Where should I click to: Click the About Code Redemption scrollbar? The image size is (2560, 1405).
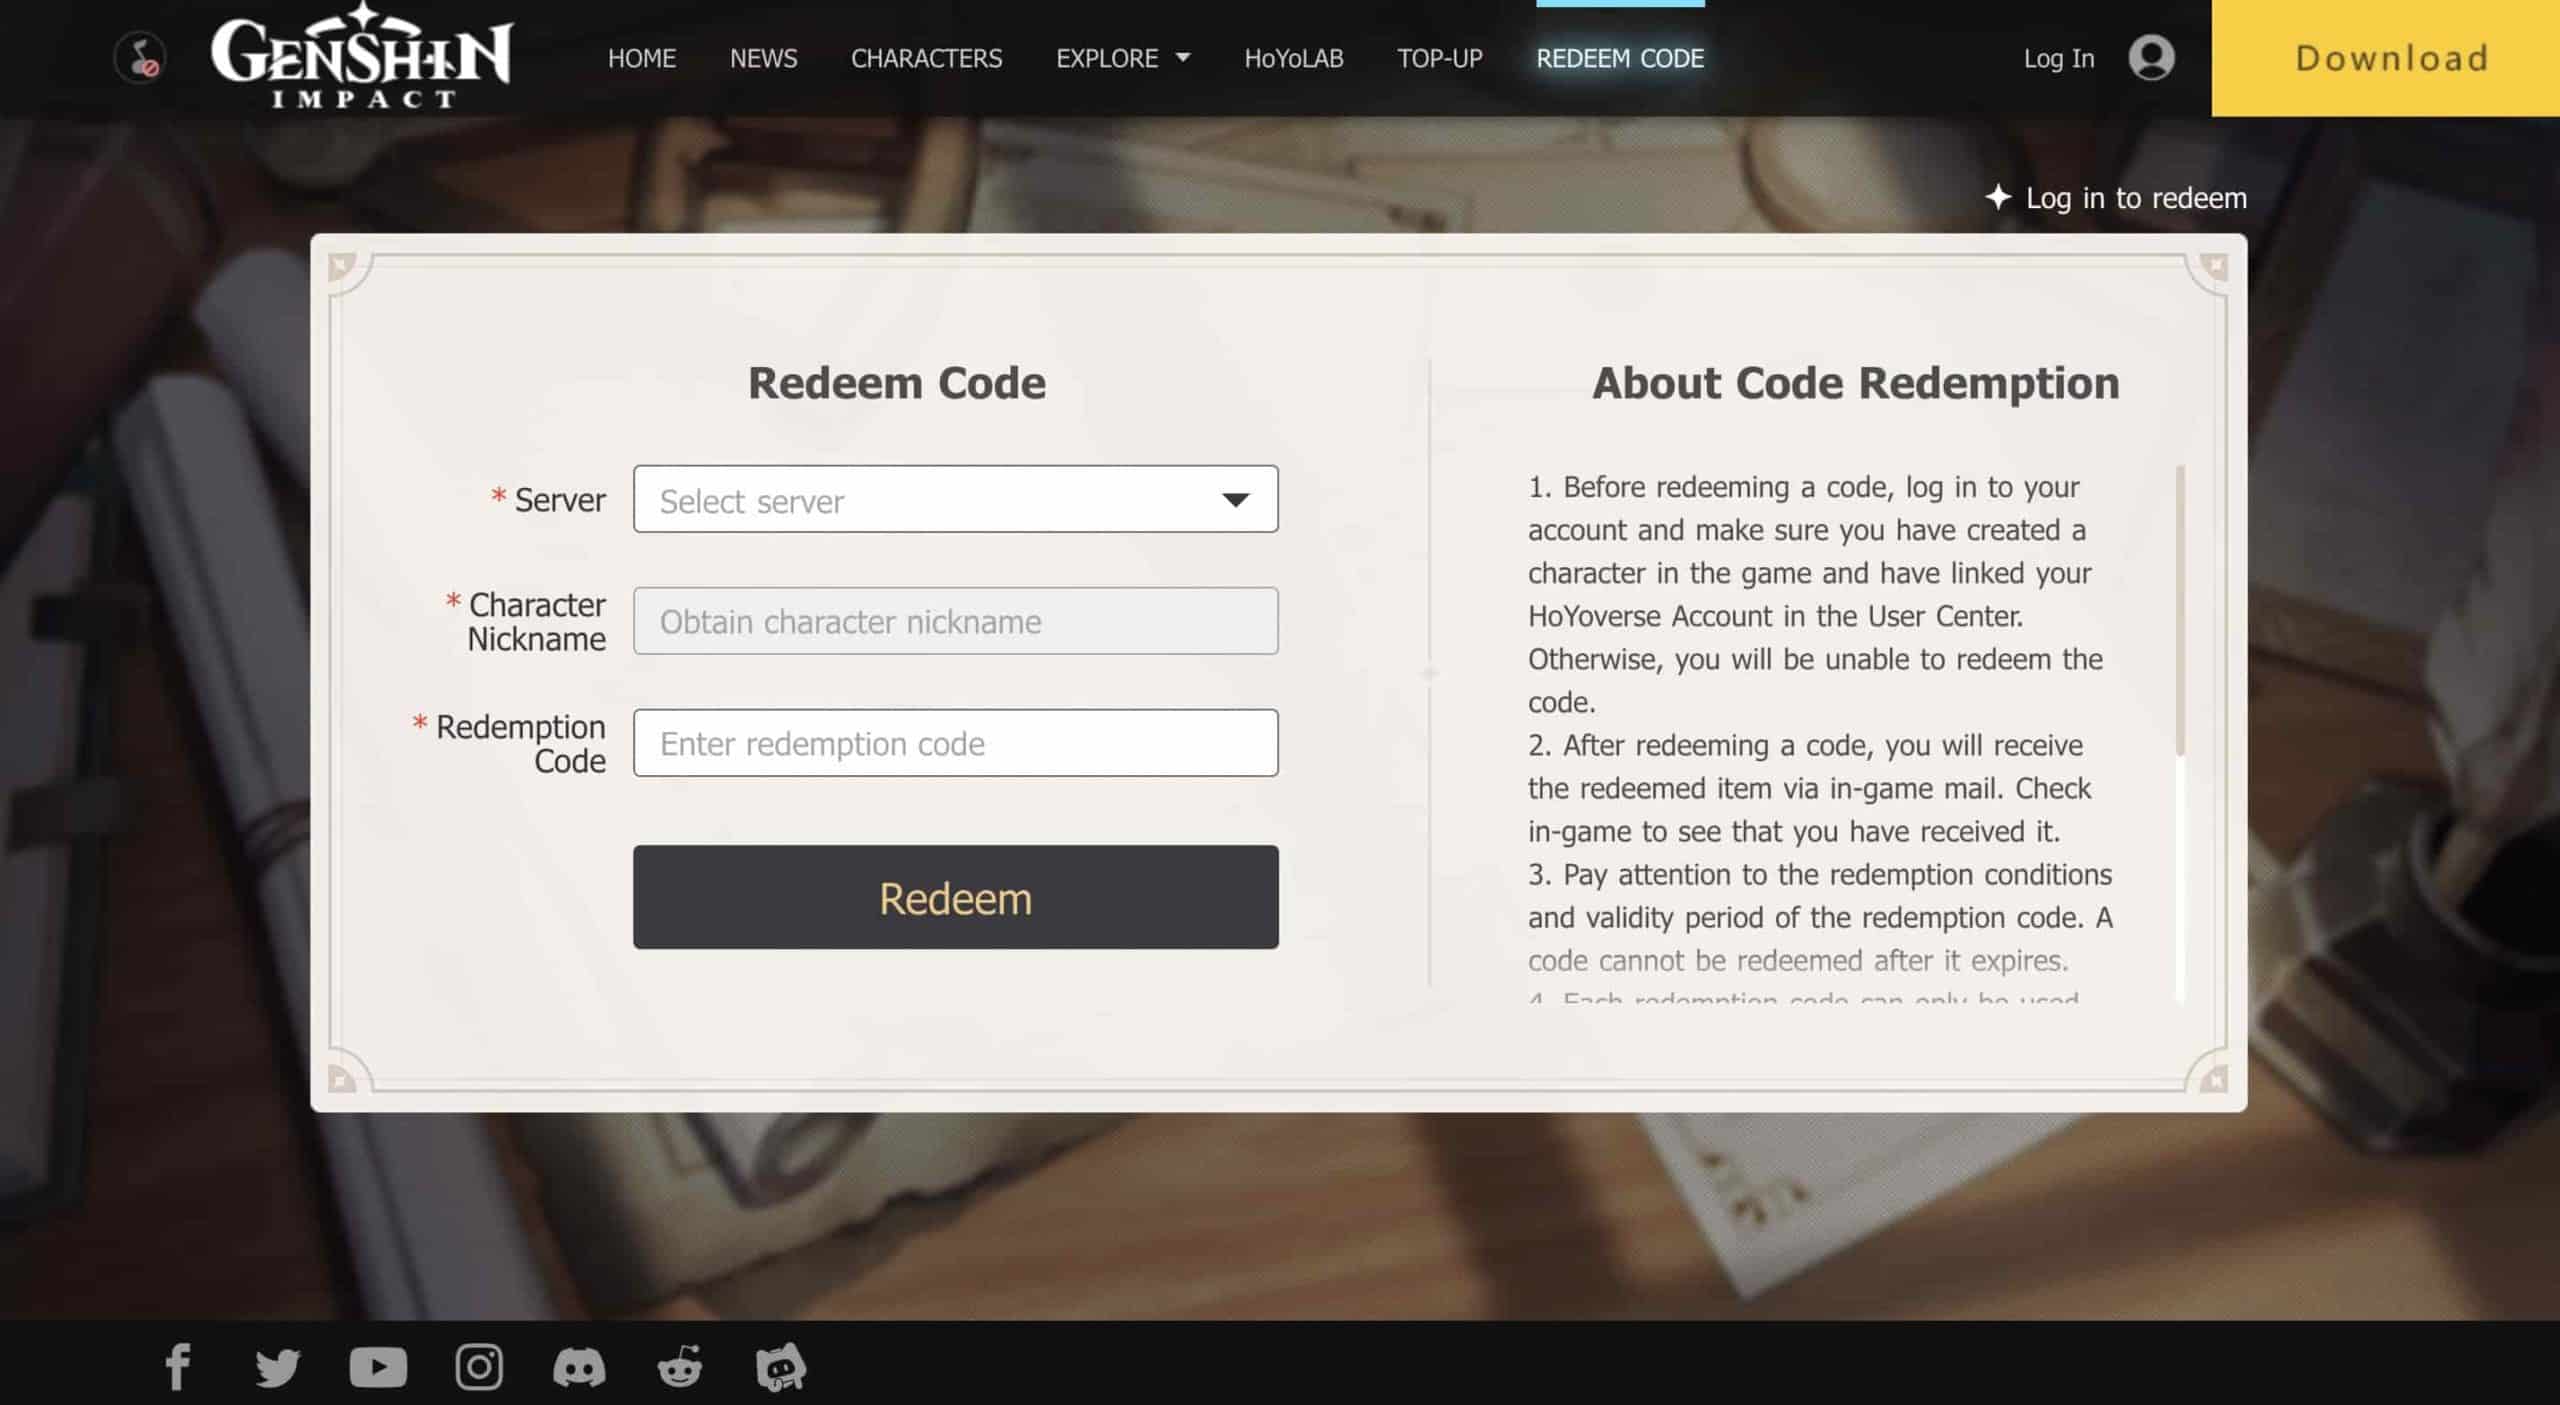2180,610
